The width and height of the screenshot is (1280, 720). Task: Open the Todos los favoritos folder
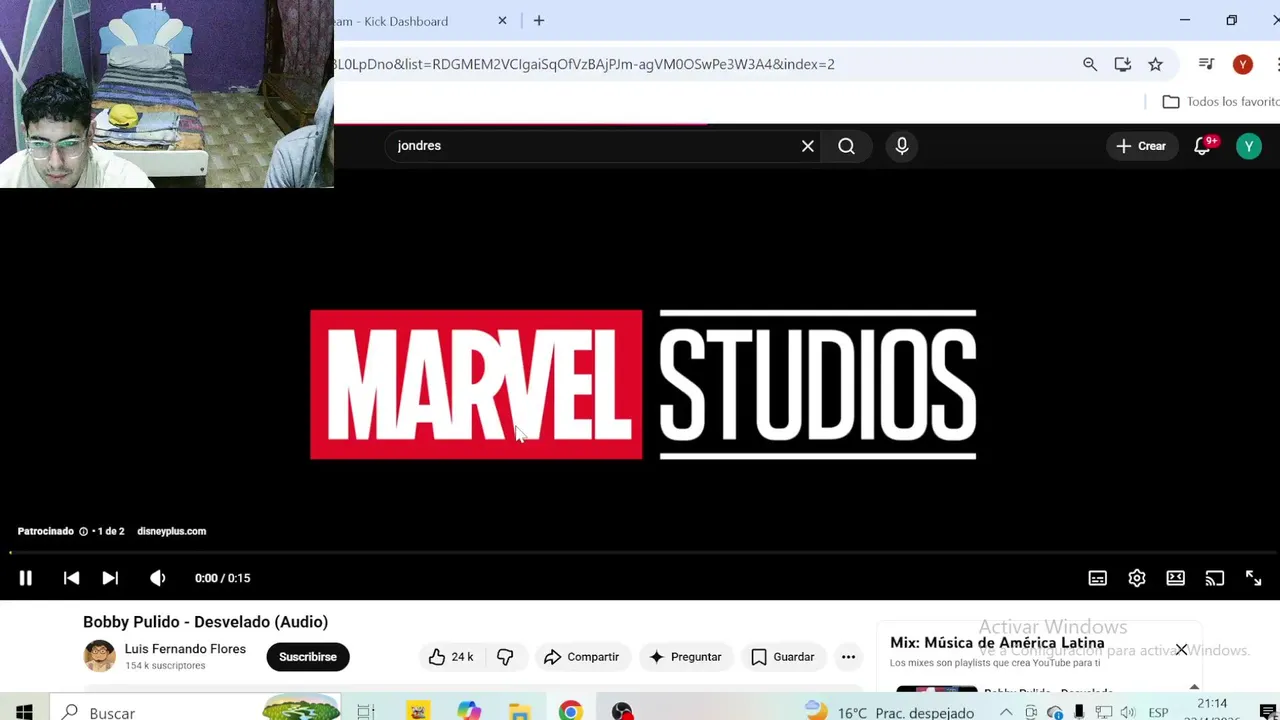coord(1221,102)
